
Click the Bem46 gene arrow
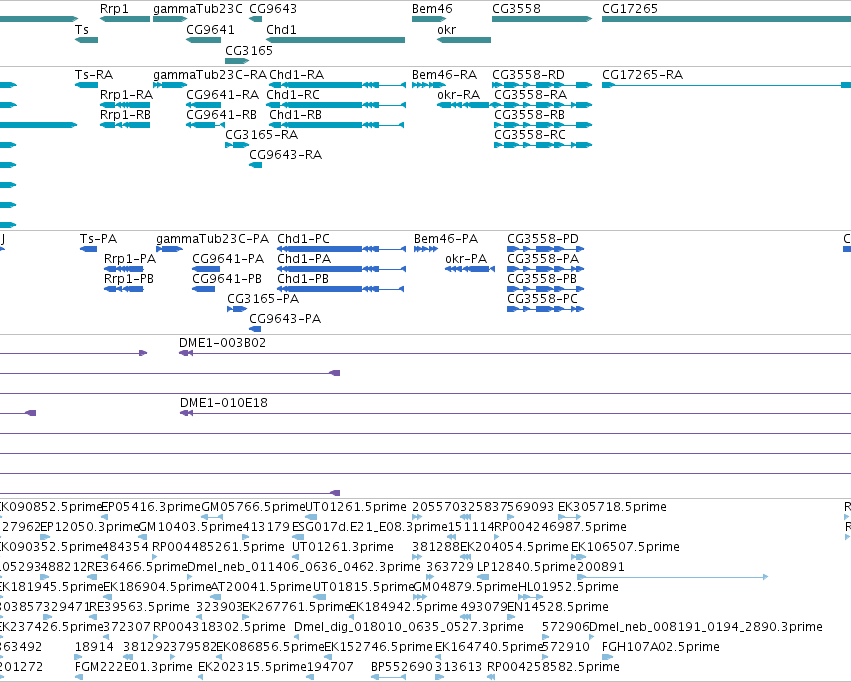pos(429,19)
